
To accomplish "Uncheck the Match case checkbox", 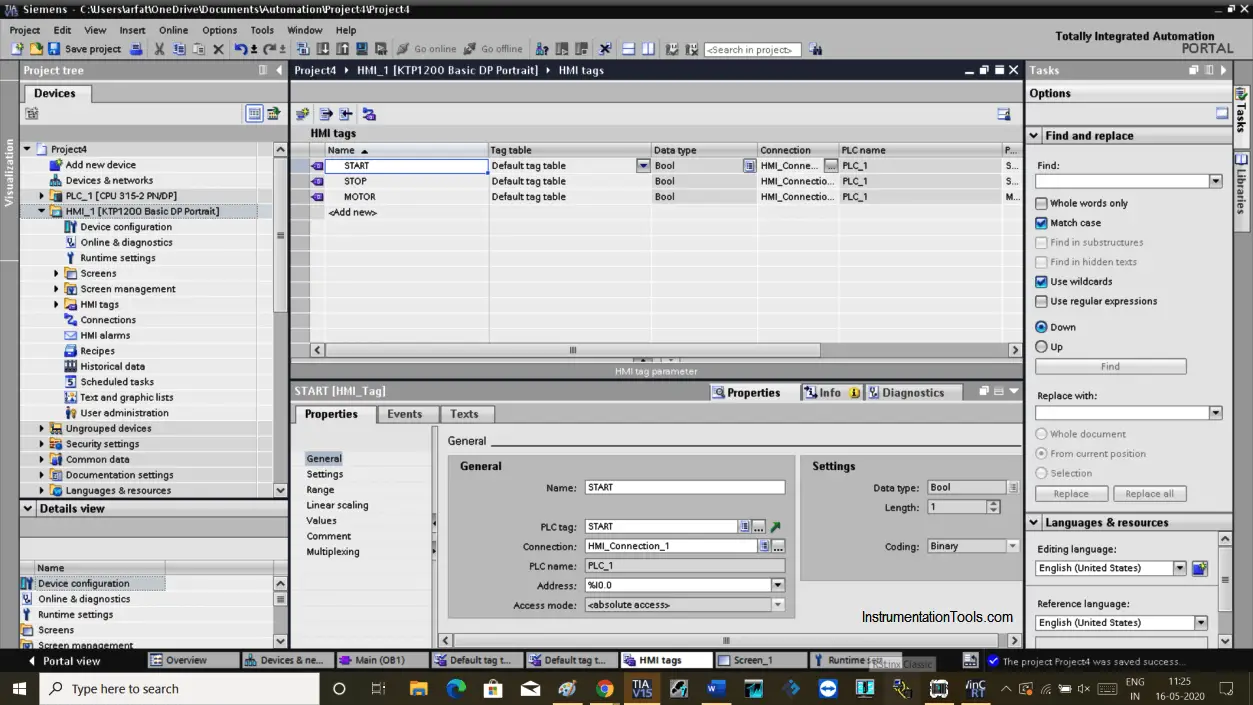I will (1042, 223).
